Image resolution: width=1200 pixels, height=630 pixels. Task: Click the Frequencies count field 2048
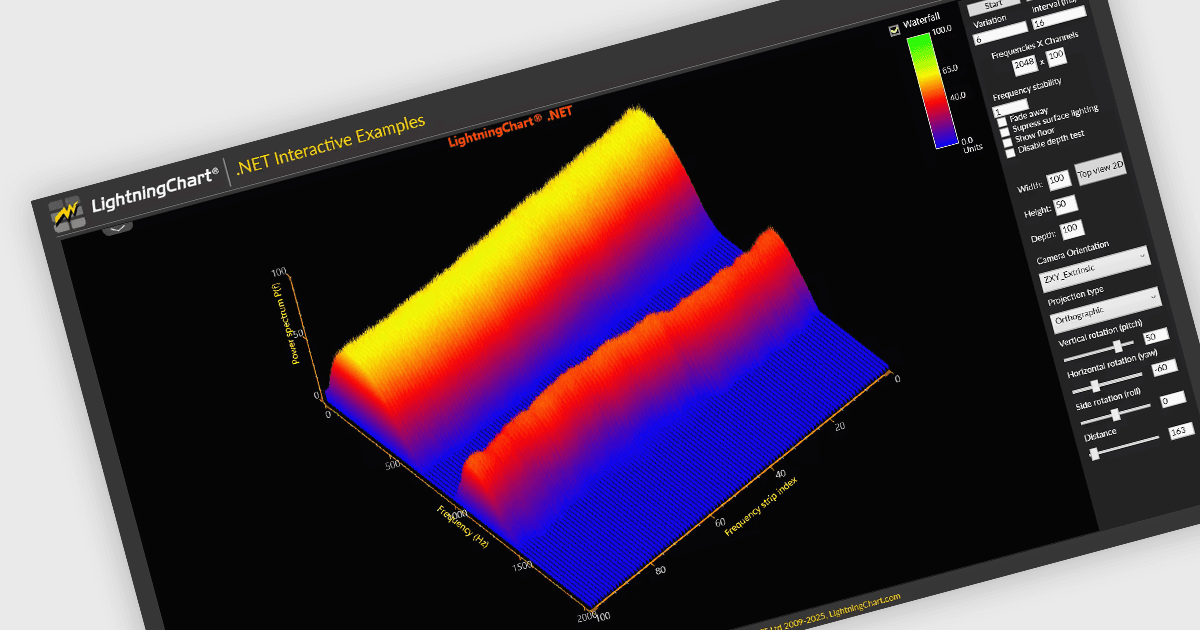tap(1025, 65)
